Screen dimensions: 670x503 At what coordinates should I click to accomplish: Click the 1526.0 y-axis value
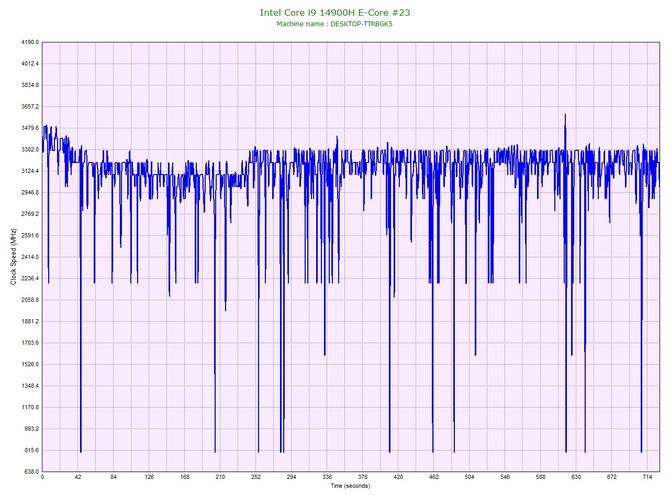(30, 365)
